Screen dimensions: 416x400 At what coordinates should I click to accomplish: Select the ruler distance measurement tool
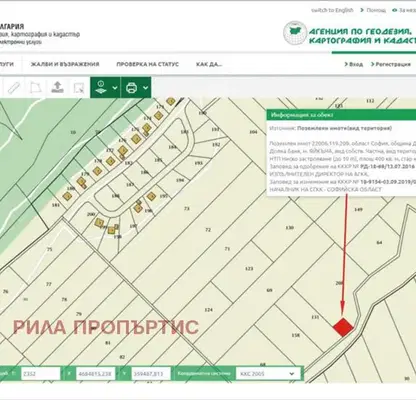point(14,88)
